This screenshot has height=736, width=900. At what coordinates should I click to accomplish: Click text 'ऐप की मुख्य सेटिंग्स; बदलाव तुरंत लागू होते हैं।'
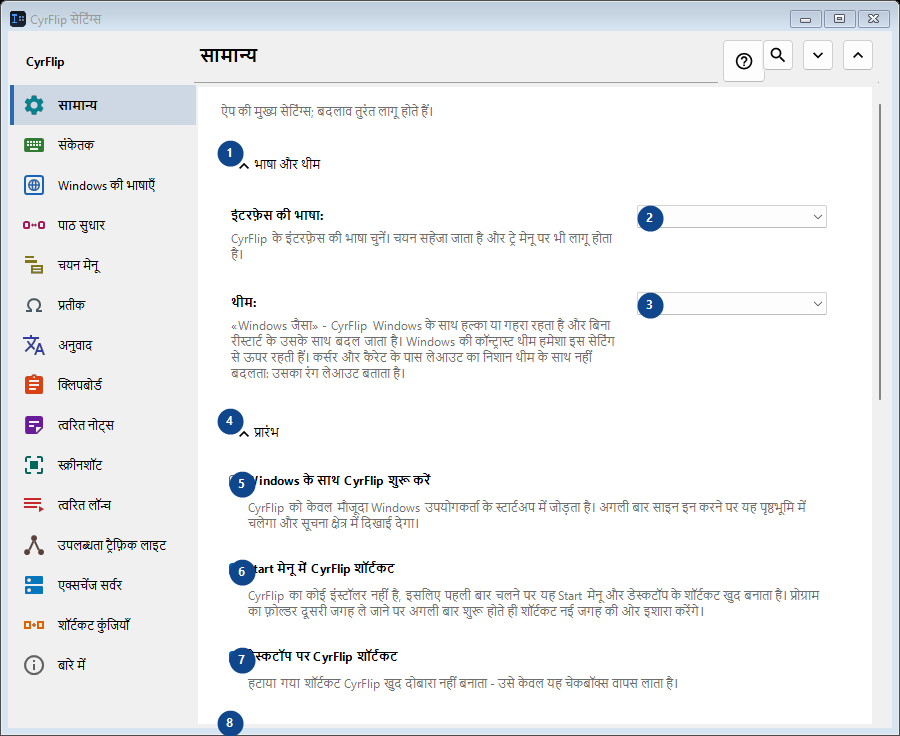(327, 111)
